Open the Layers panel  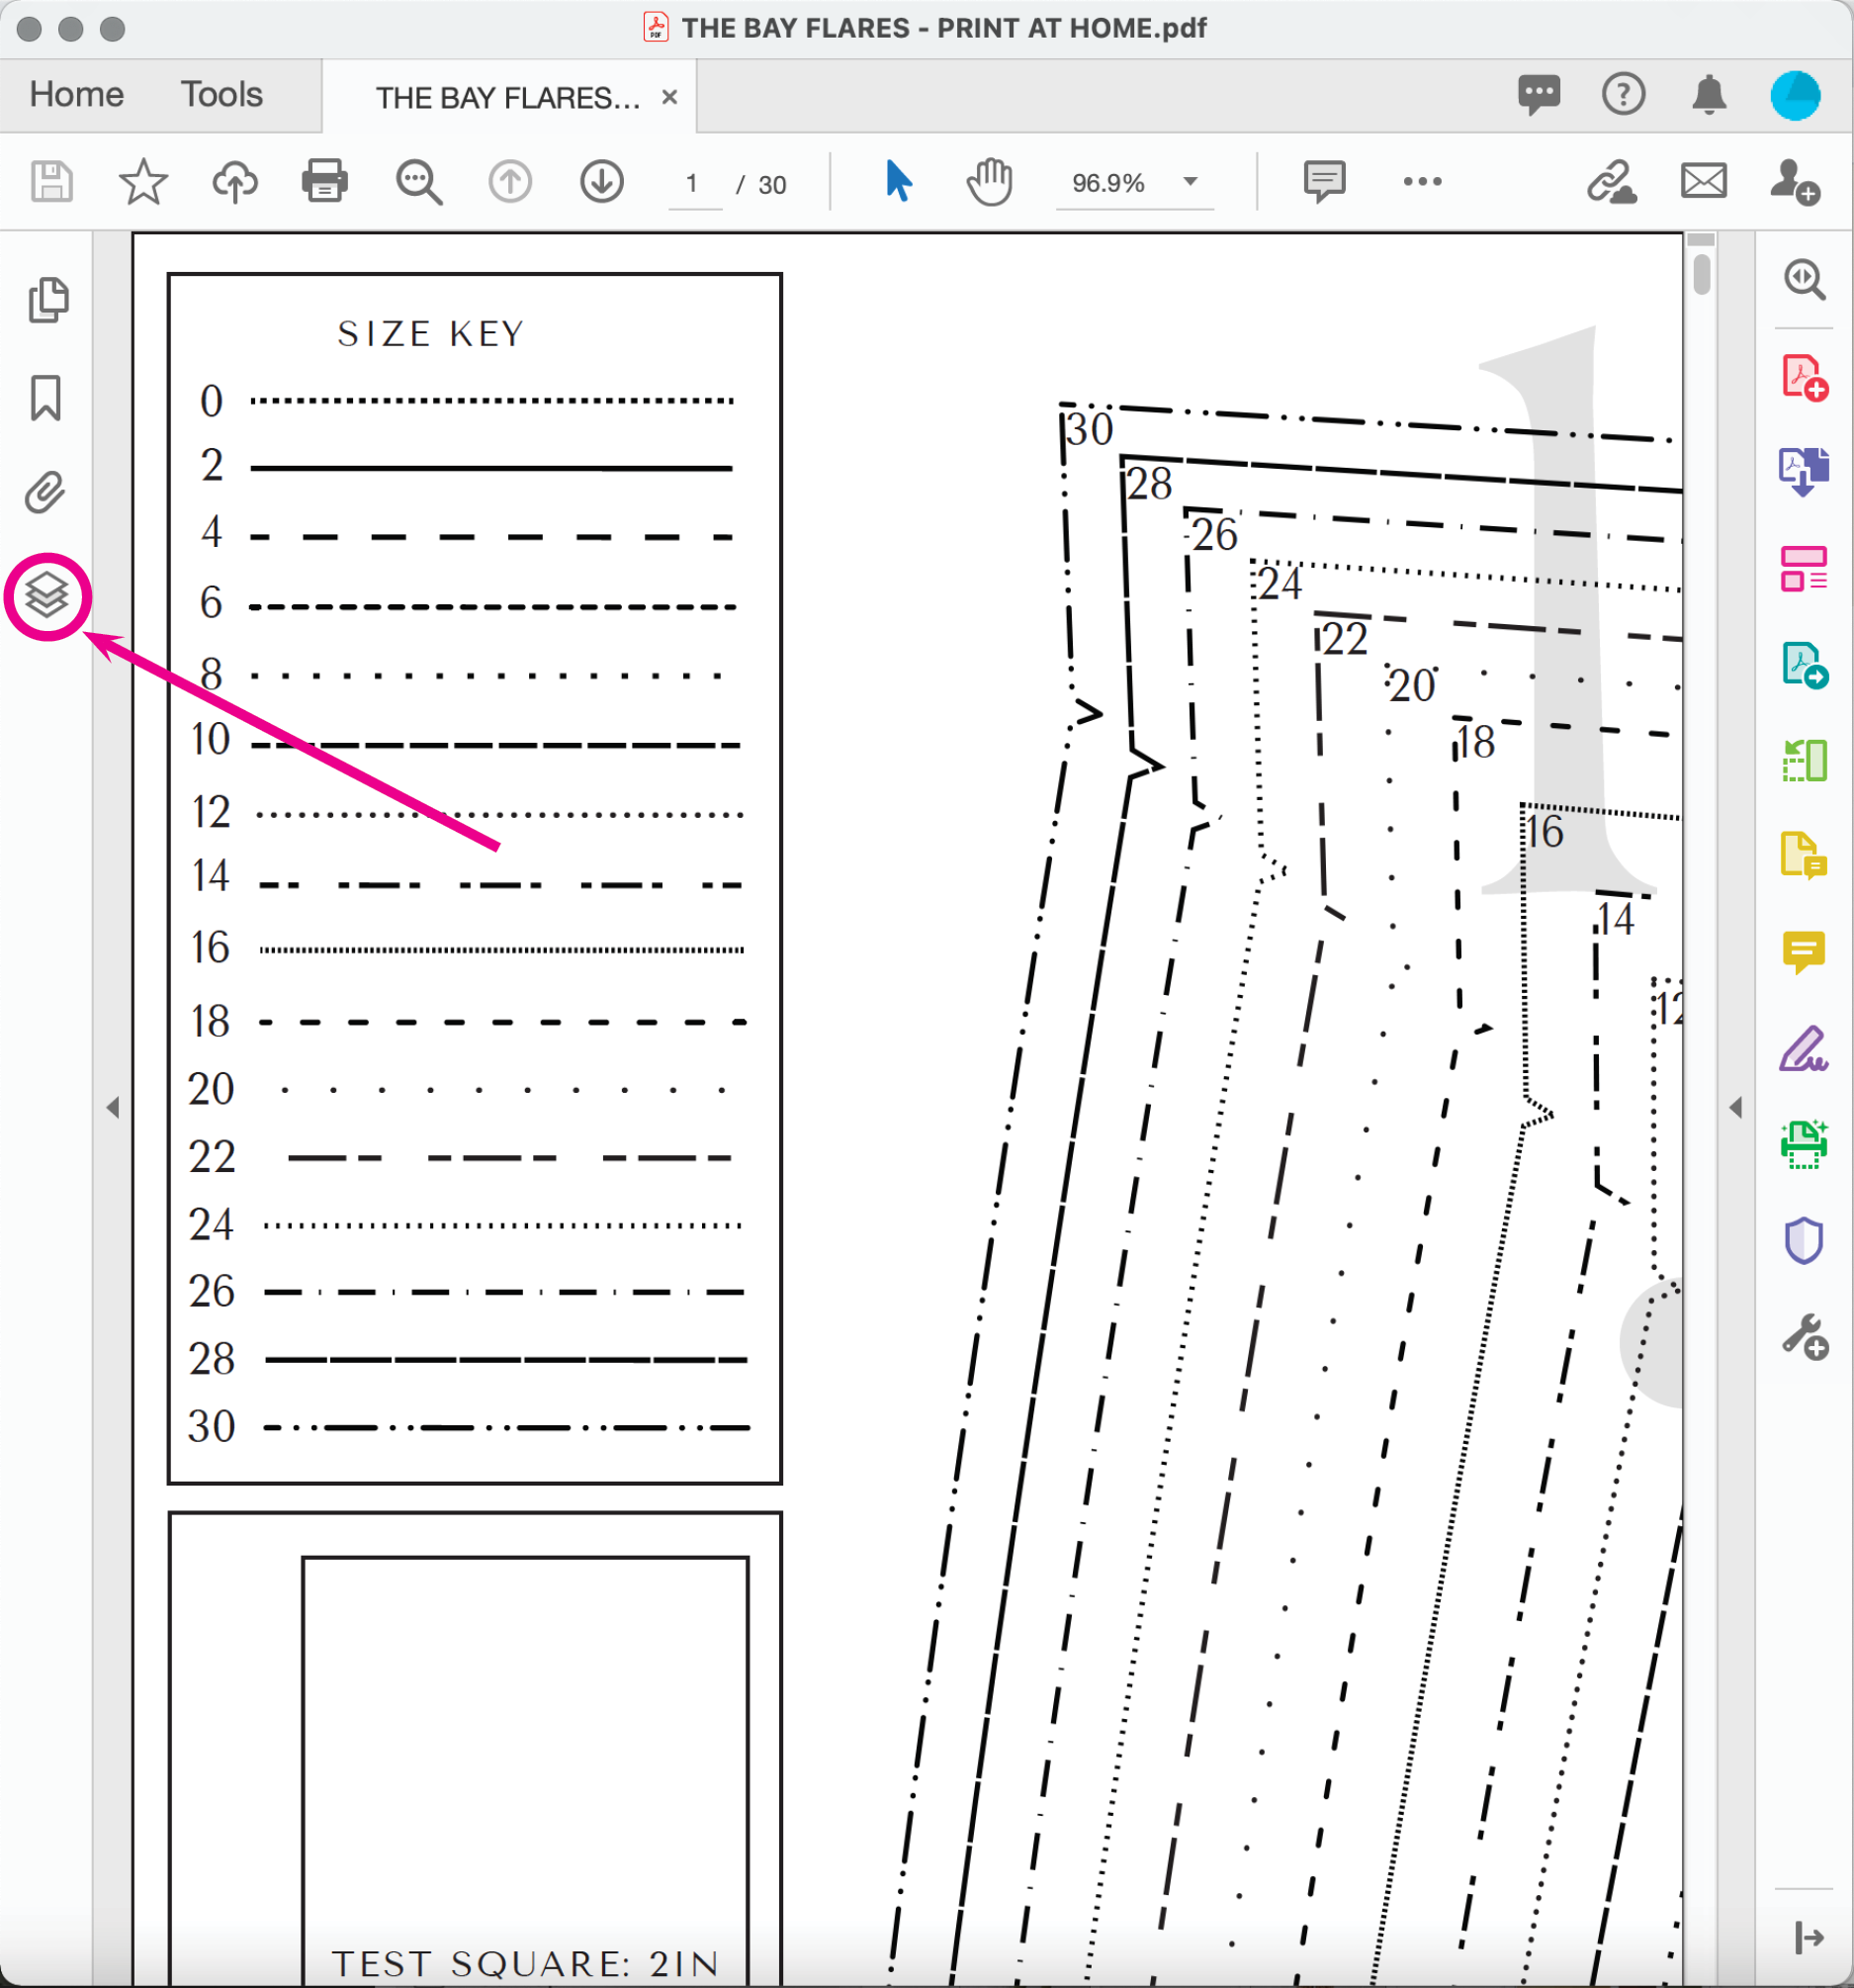[47, 596]
